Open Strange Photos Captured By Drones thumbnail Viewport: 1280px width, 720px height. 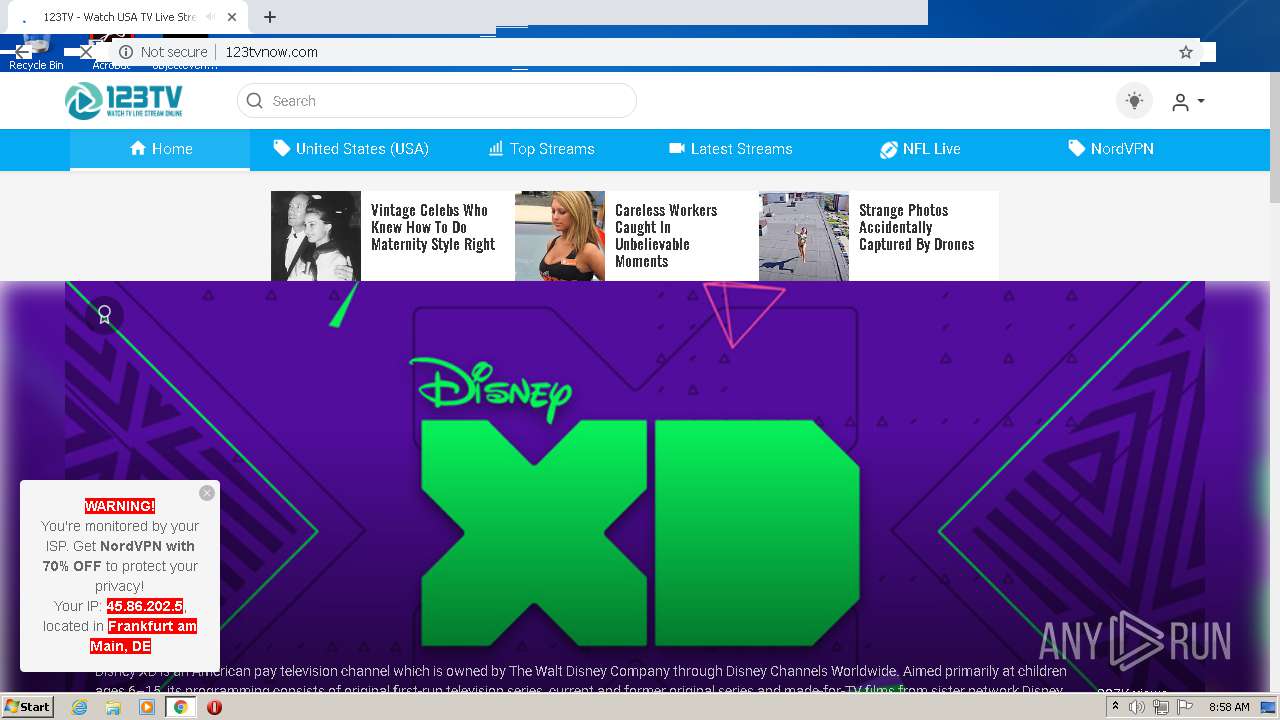pos(804,236)
